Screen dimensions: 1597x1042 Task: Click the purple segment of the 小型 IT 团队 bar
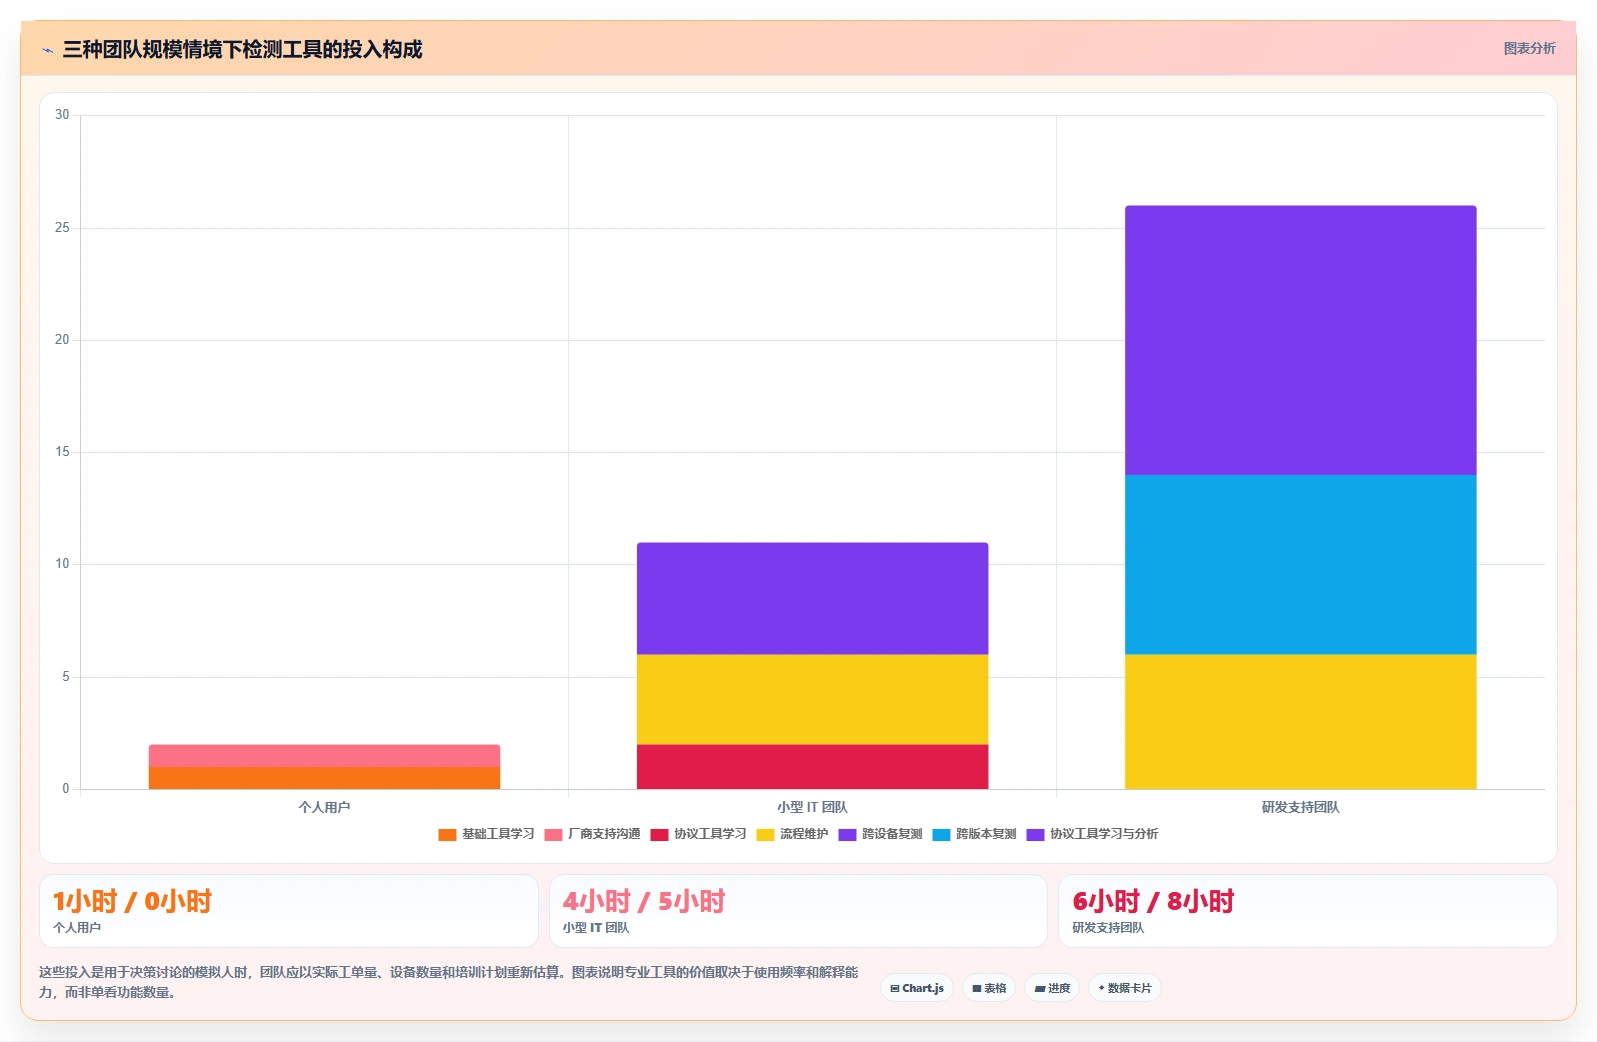(812, 599)
